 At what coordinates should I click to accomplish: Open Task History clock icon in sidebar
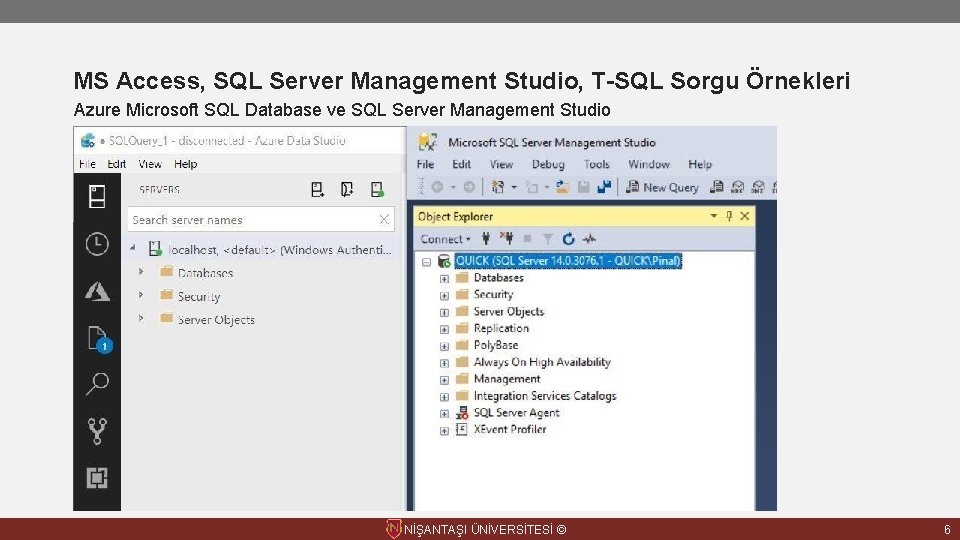pyautogui.click(x=97, y=244)
